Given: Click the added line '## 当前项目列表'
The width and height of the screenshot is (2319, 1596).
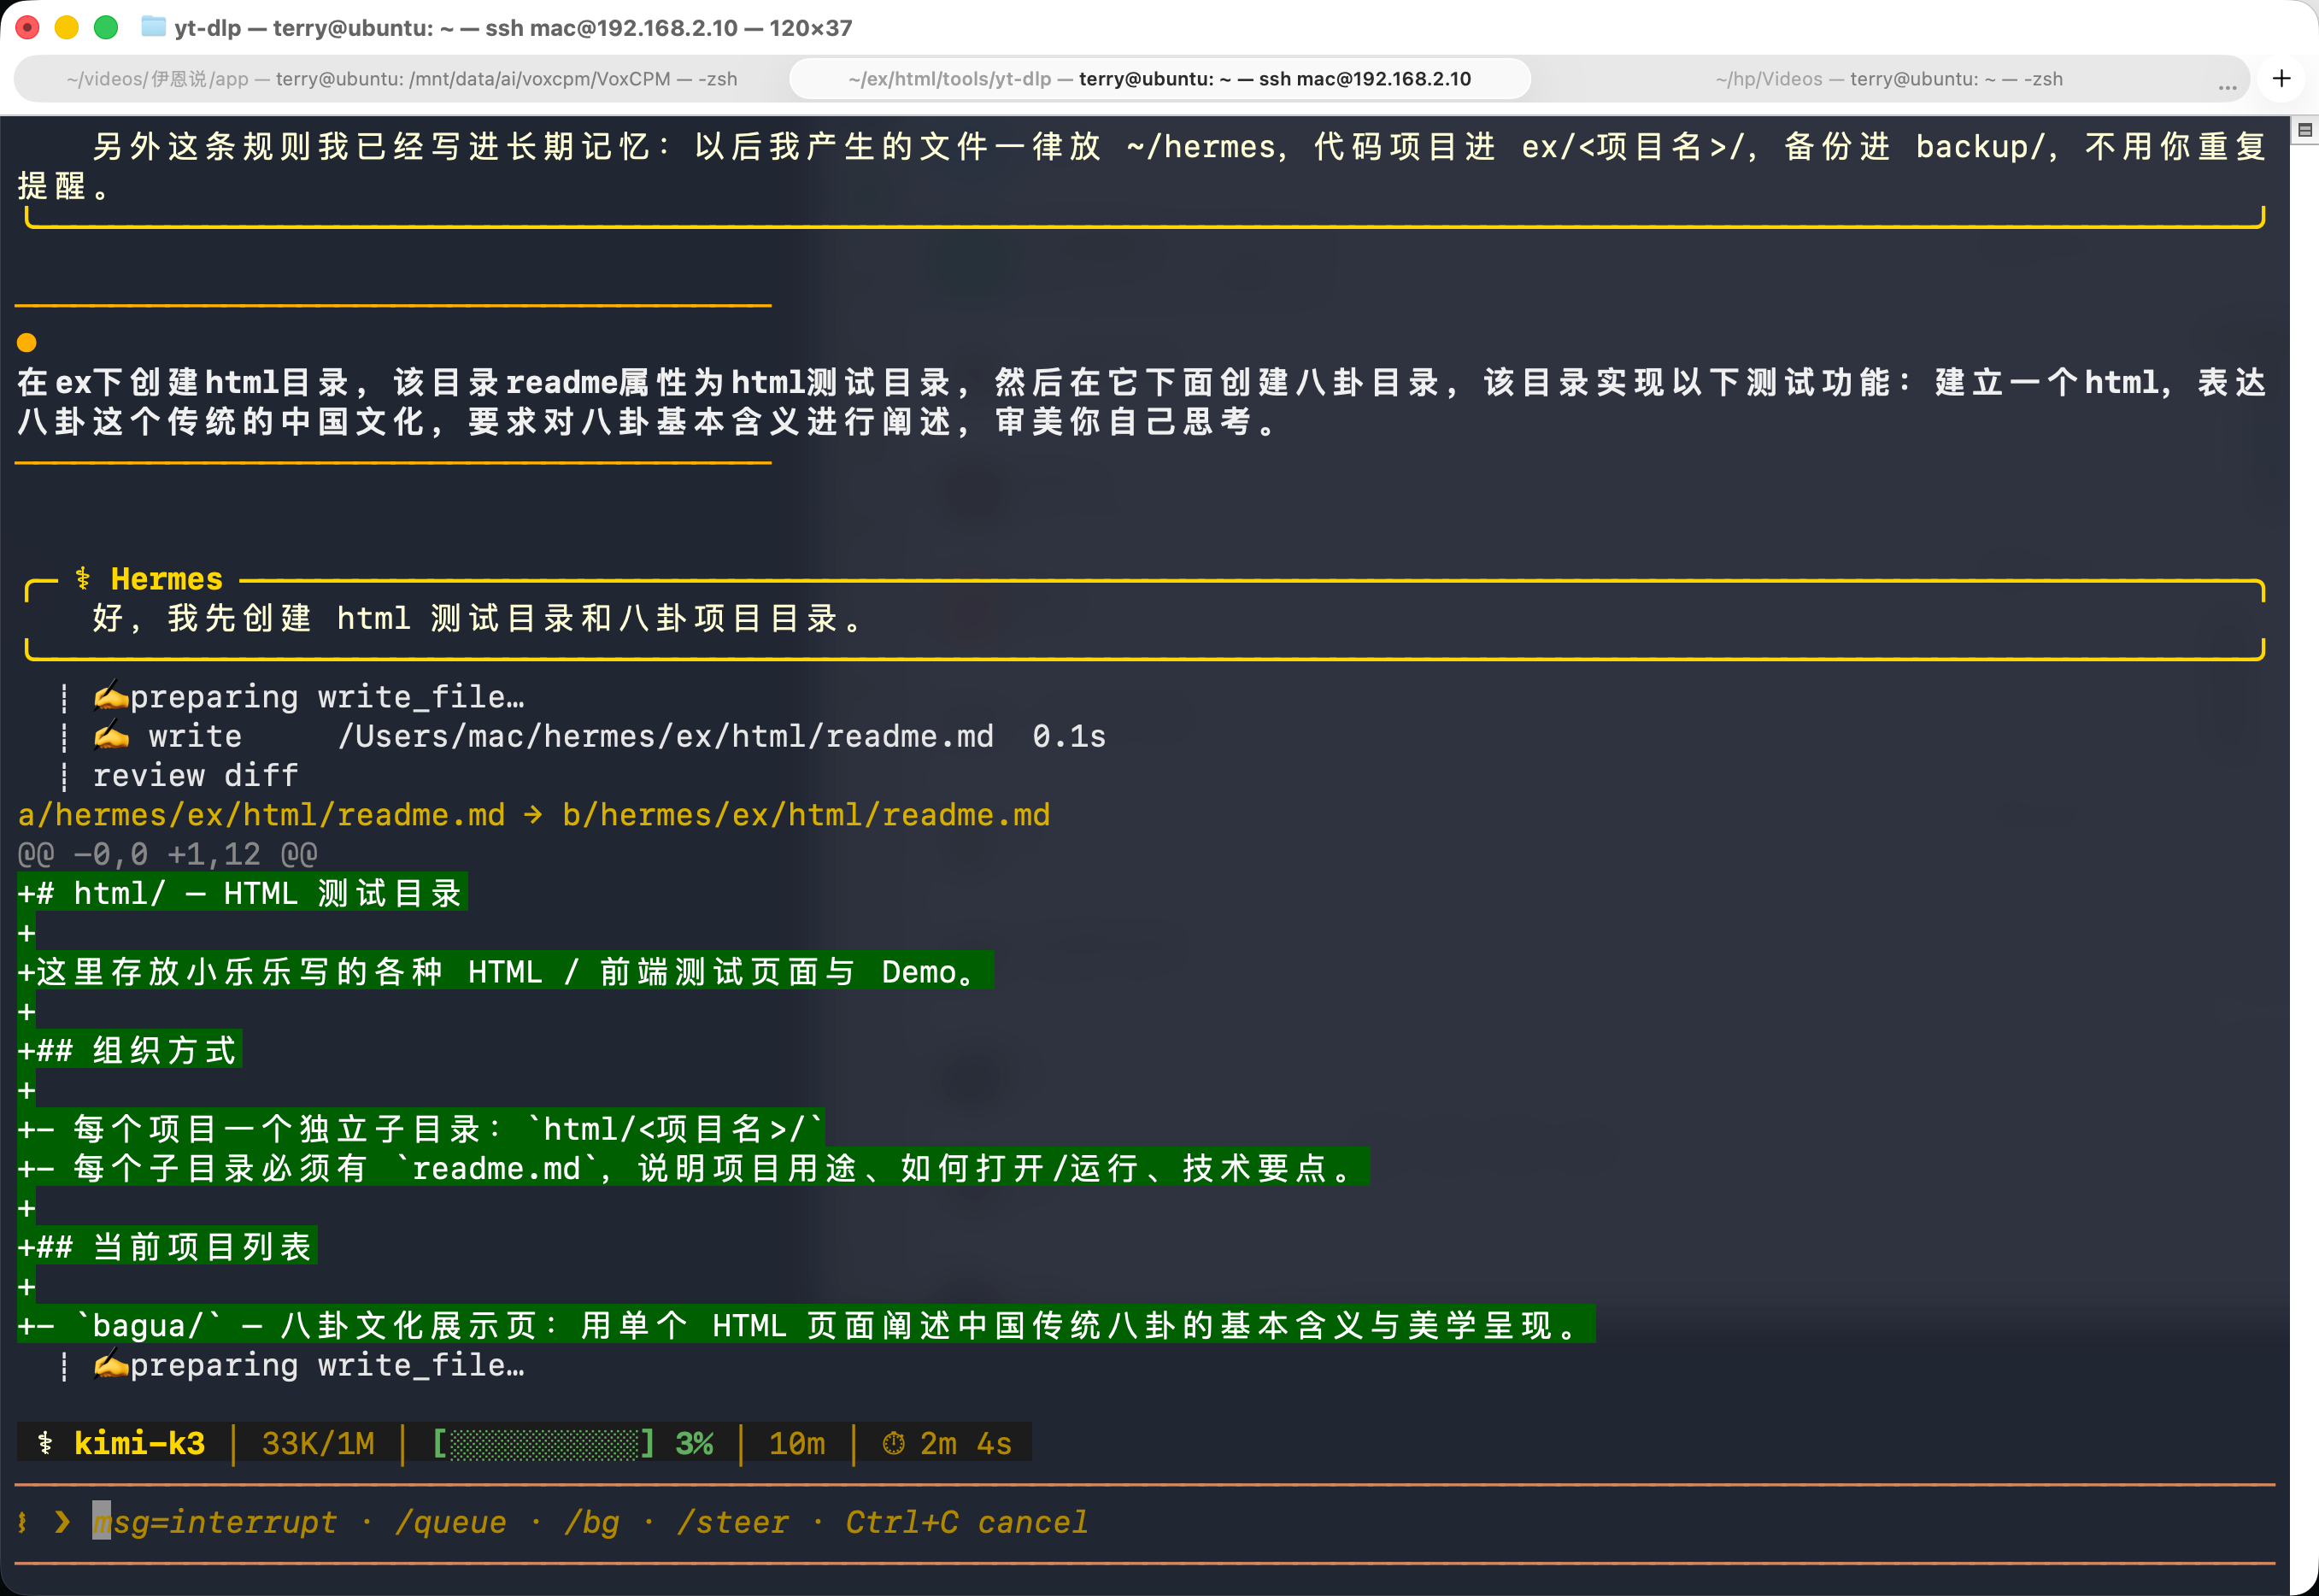Looking at the screenshot, I should (167, 1247).
